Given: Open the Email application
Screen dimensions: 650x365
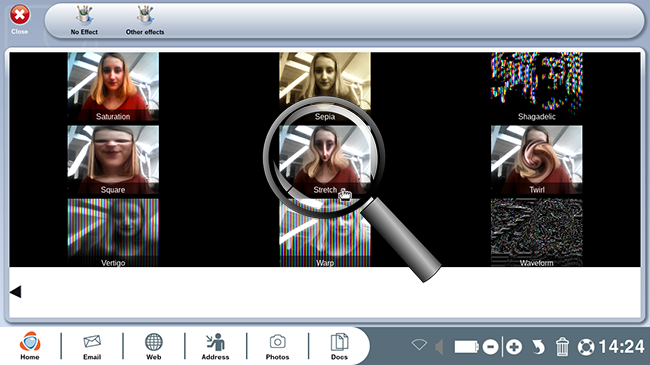Looking at the screenshot, I should 92,346.
